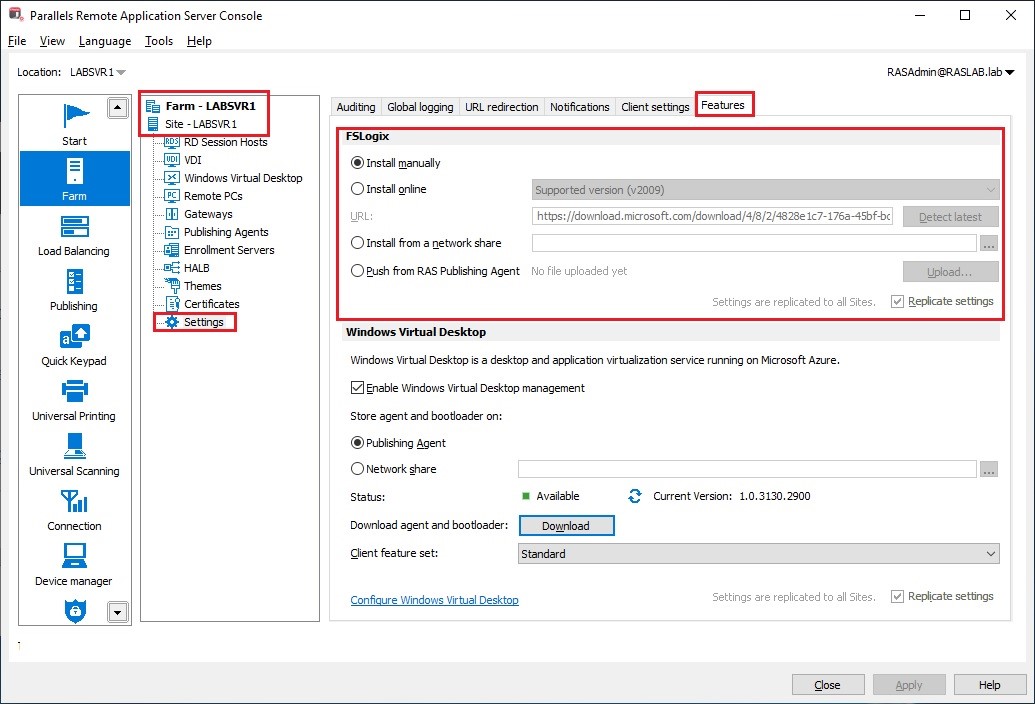Screen dimensions: 1035x704
Task: Open the Language menu
Action: [105, 41]
